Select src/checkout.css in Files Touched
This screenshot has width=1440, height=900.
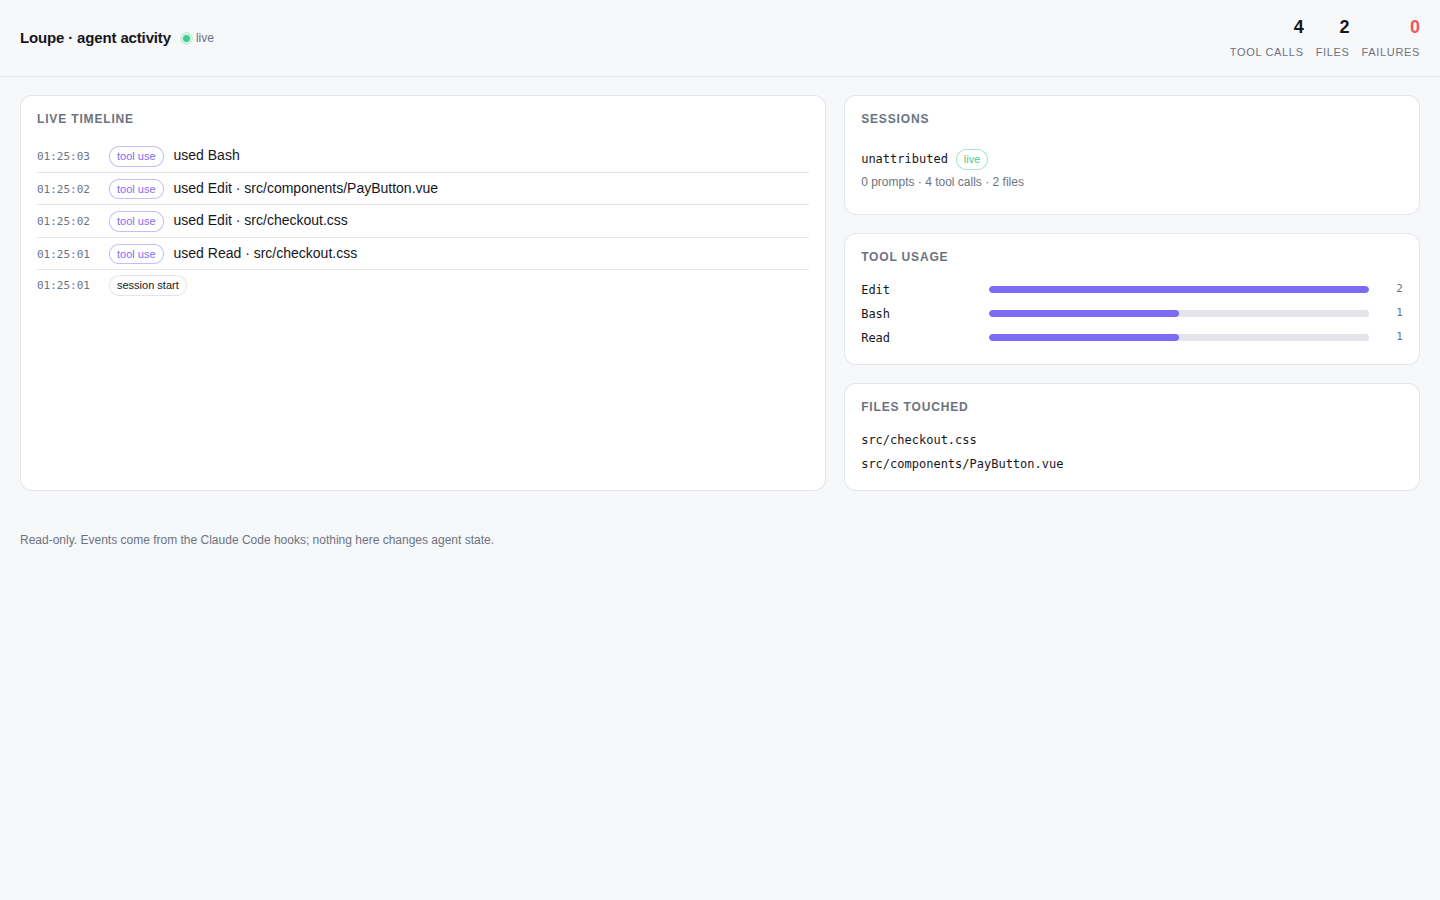click(918, 440)
